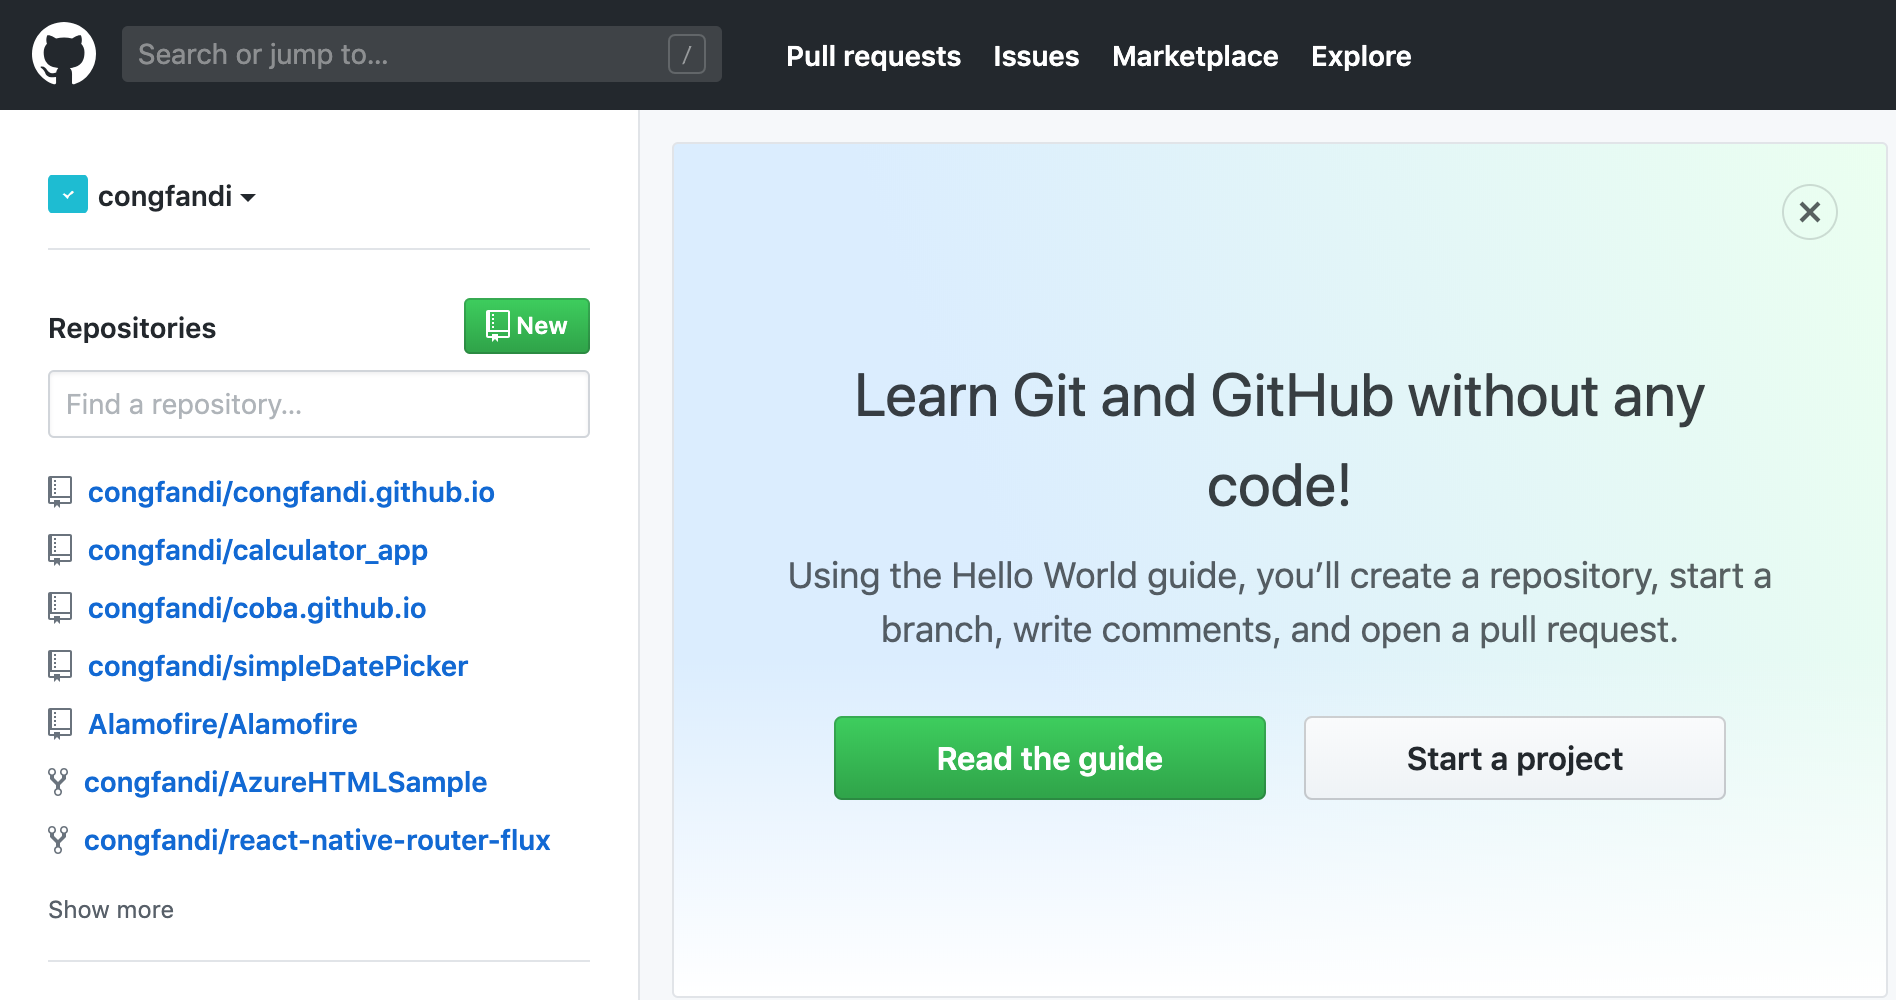Click the fork icon next to AzureHTMLSample
This screenshot has height=1000, width=1896.
[60, 781]
